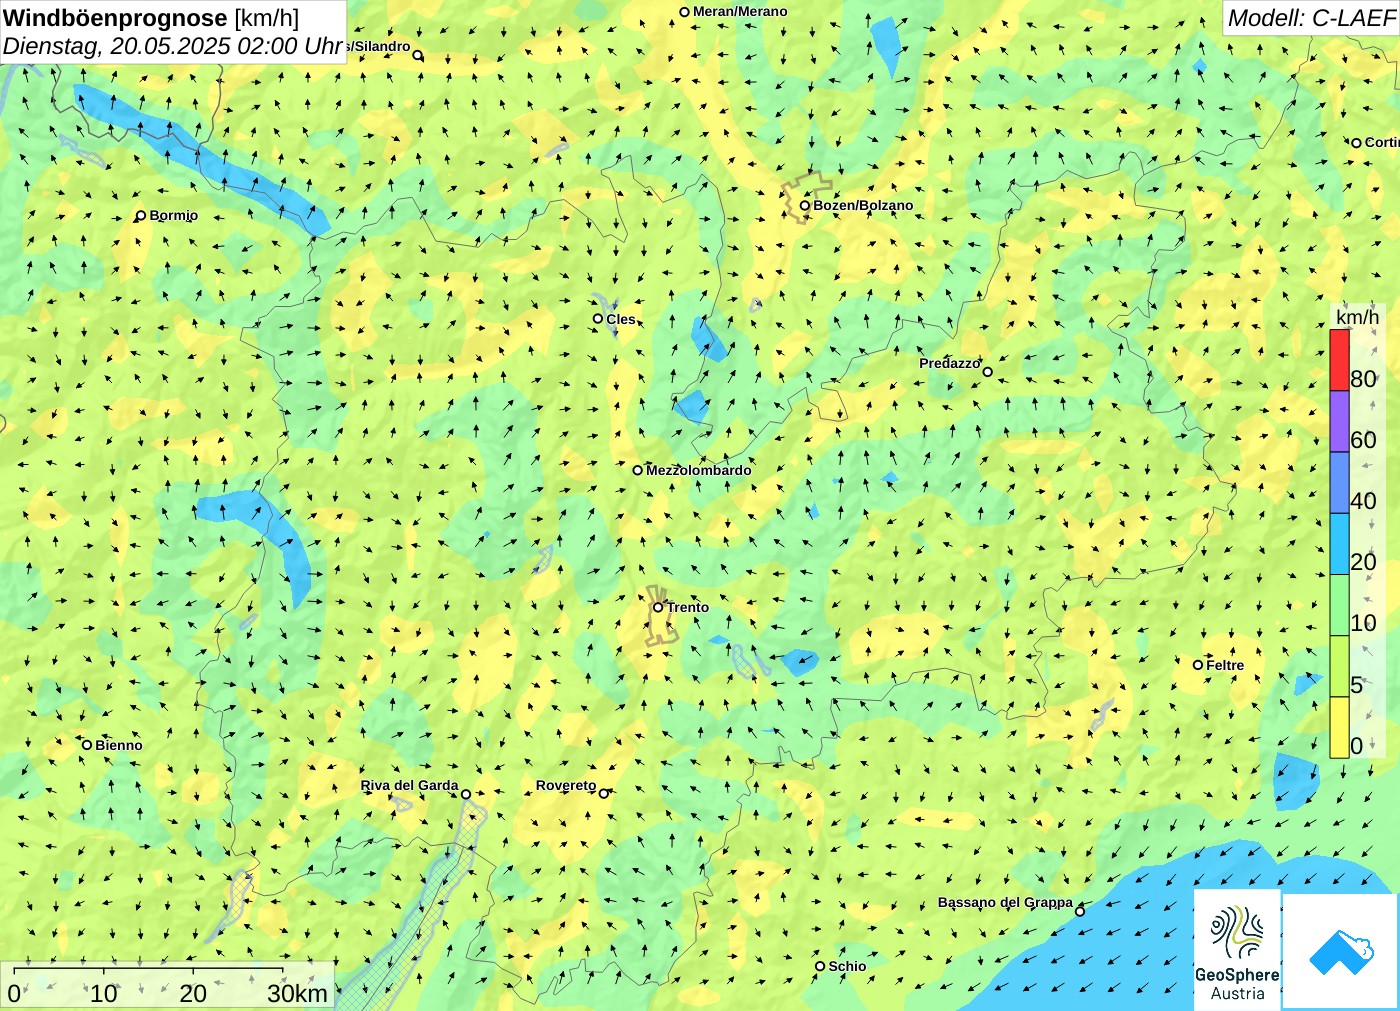This screenshot has height=1011, width=1400.
Task: Click the Bassano del Grappa marker
Action: (x=1079, y=911)
